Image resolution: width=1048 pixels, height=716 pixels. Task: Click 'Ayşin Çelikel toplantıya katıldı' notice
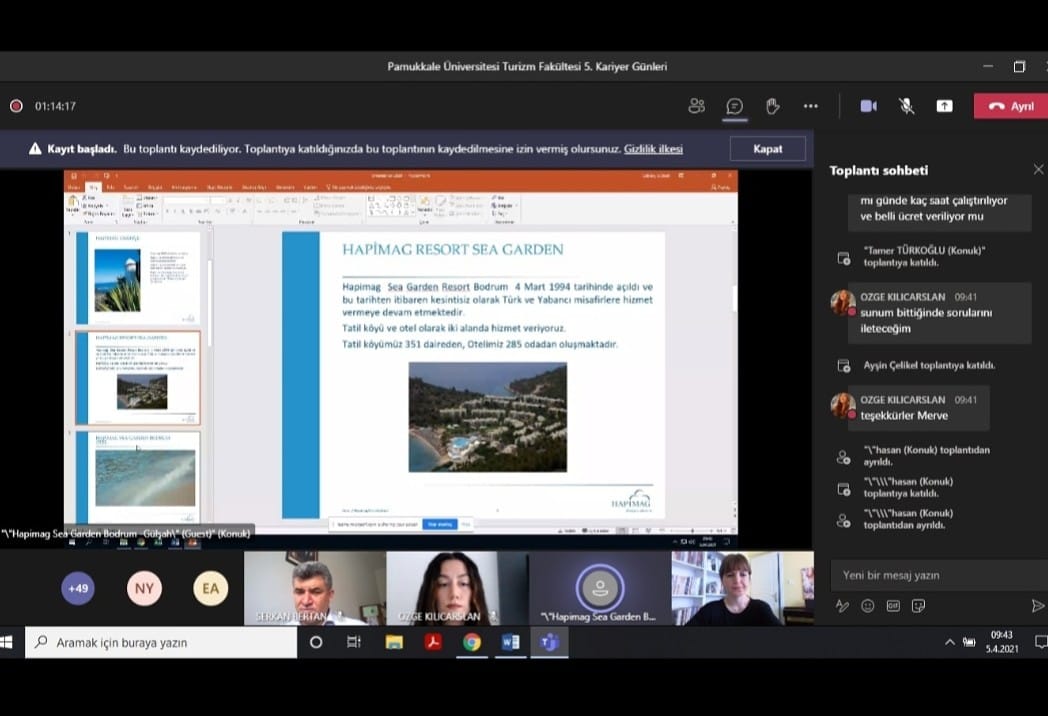[x=929, y=365]
